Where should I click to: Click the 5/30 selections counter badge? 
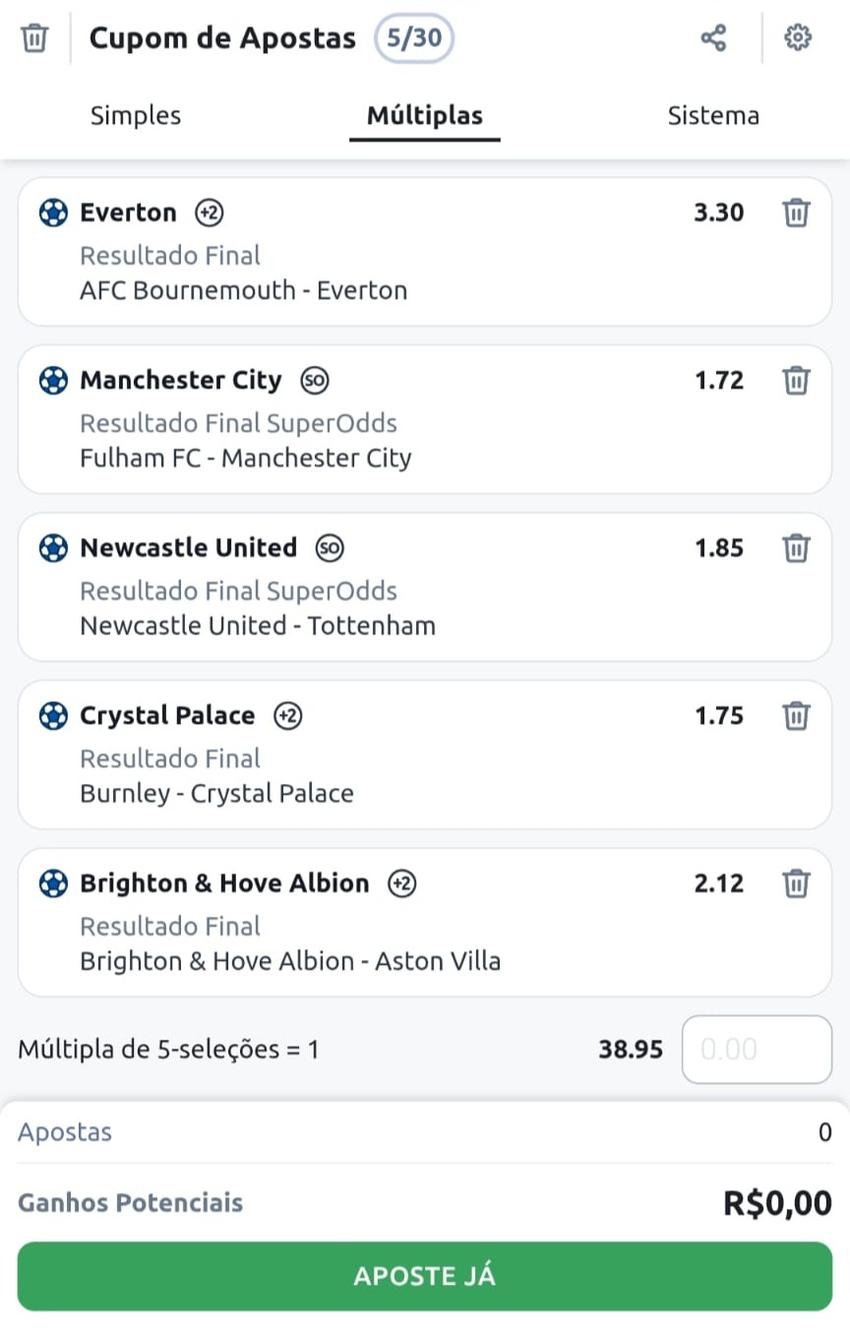click(413, 37)
